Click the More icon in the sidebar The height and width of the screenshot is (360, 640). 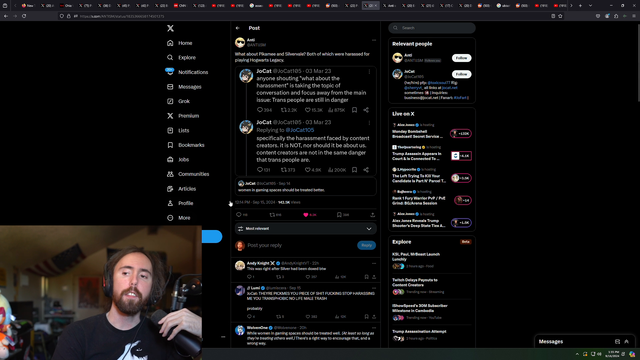[170, 218]
